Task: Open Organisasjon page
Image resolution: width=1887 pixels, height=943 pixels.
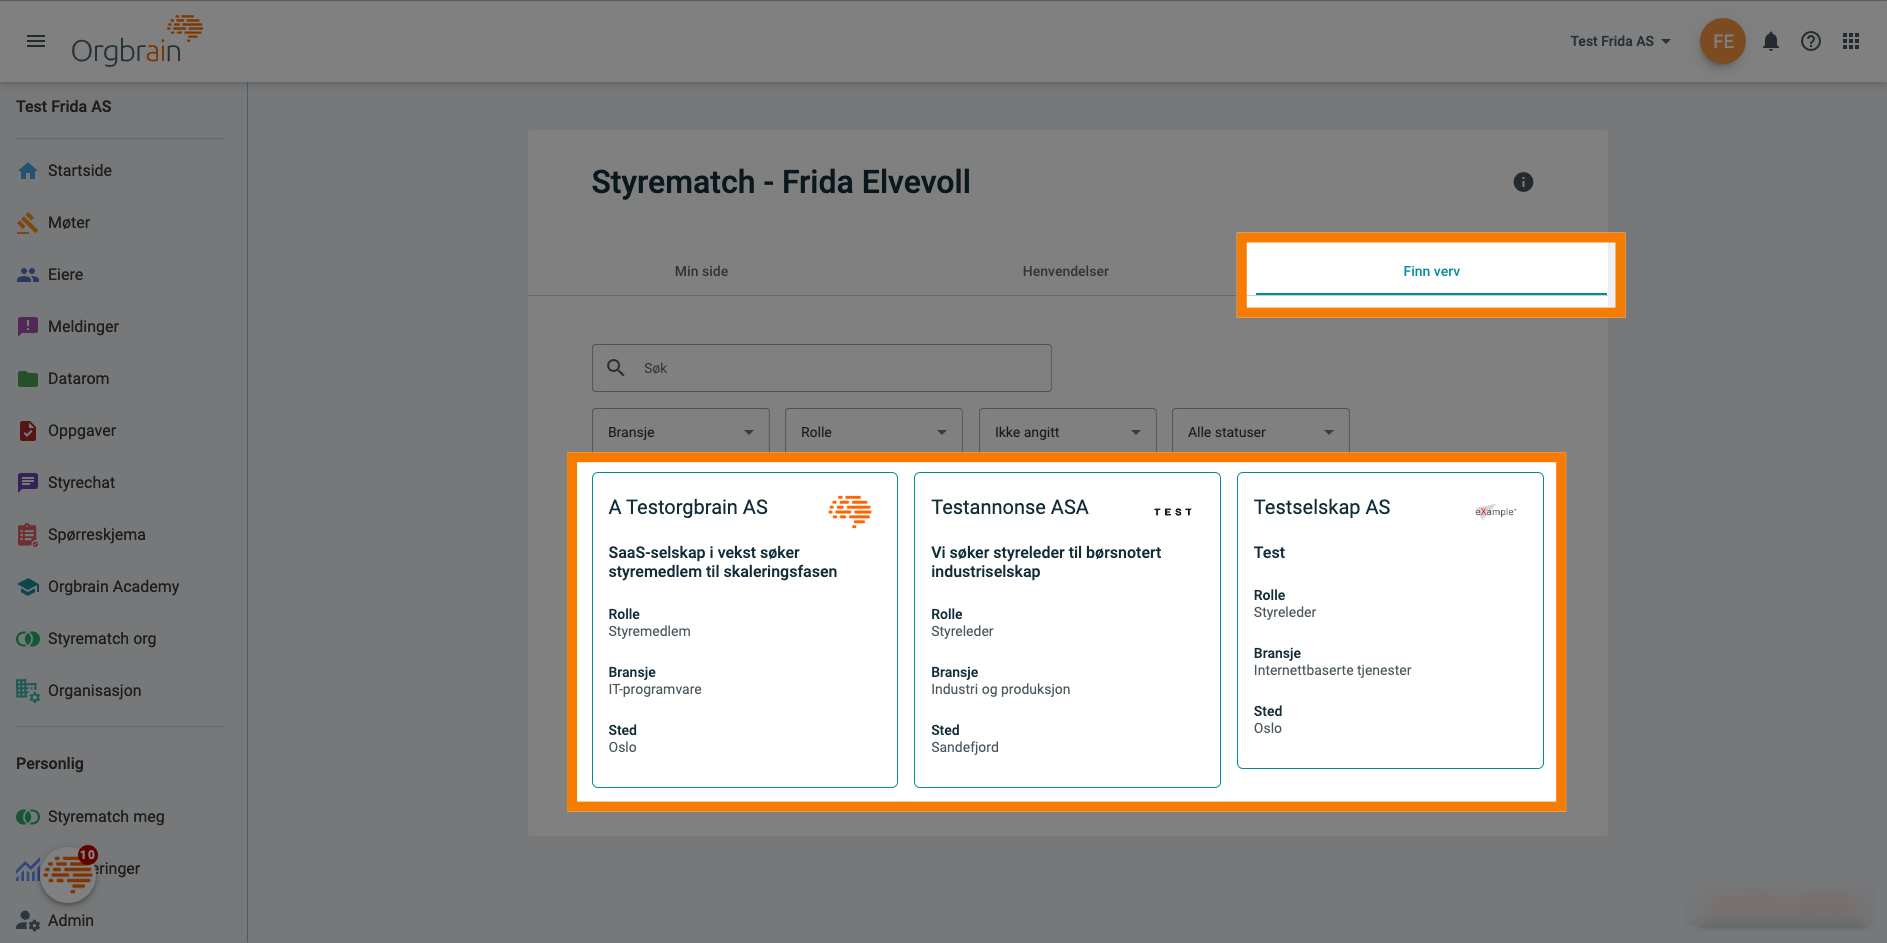Action: (x=95, y=691)
